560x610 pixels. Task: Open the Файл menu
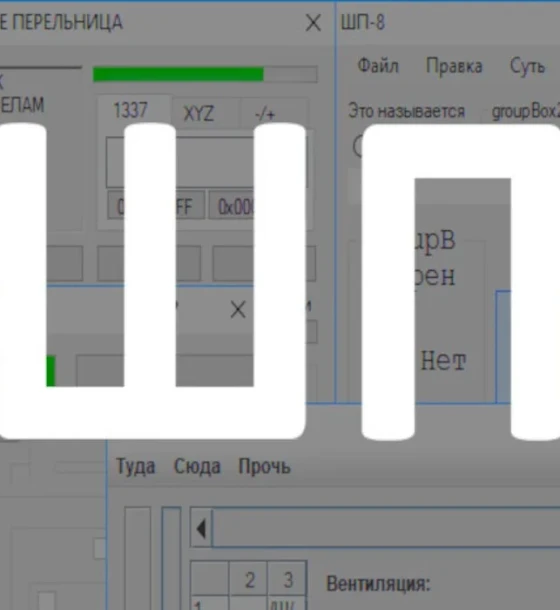coord(378,65)
